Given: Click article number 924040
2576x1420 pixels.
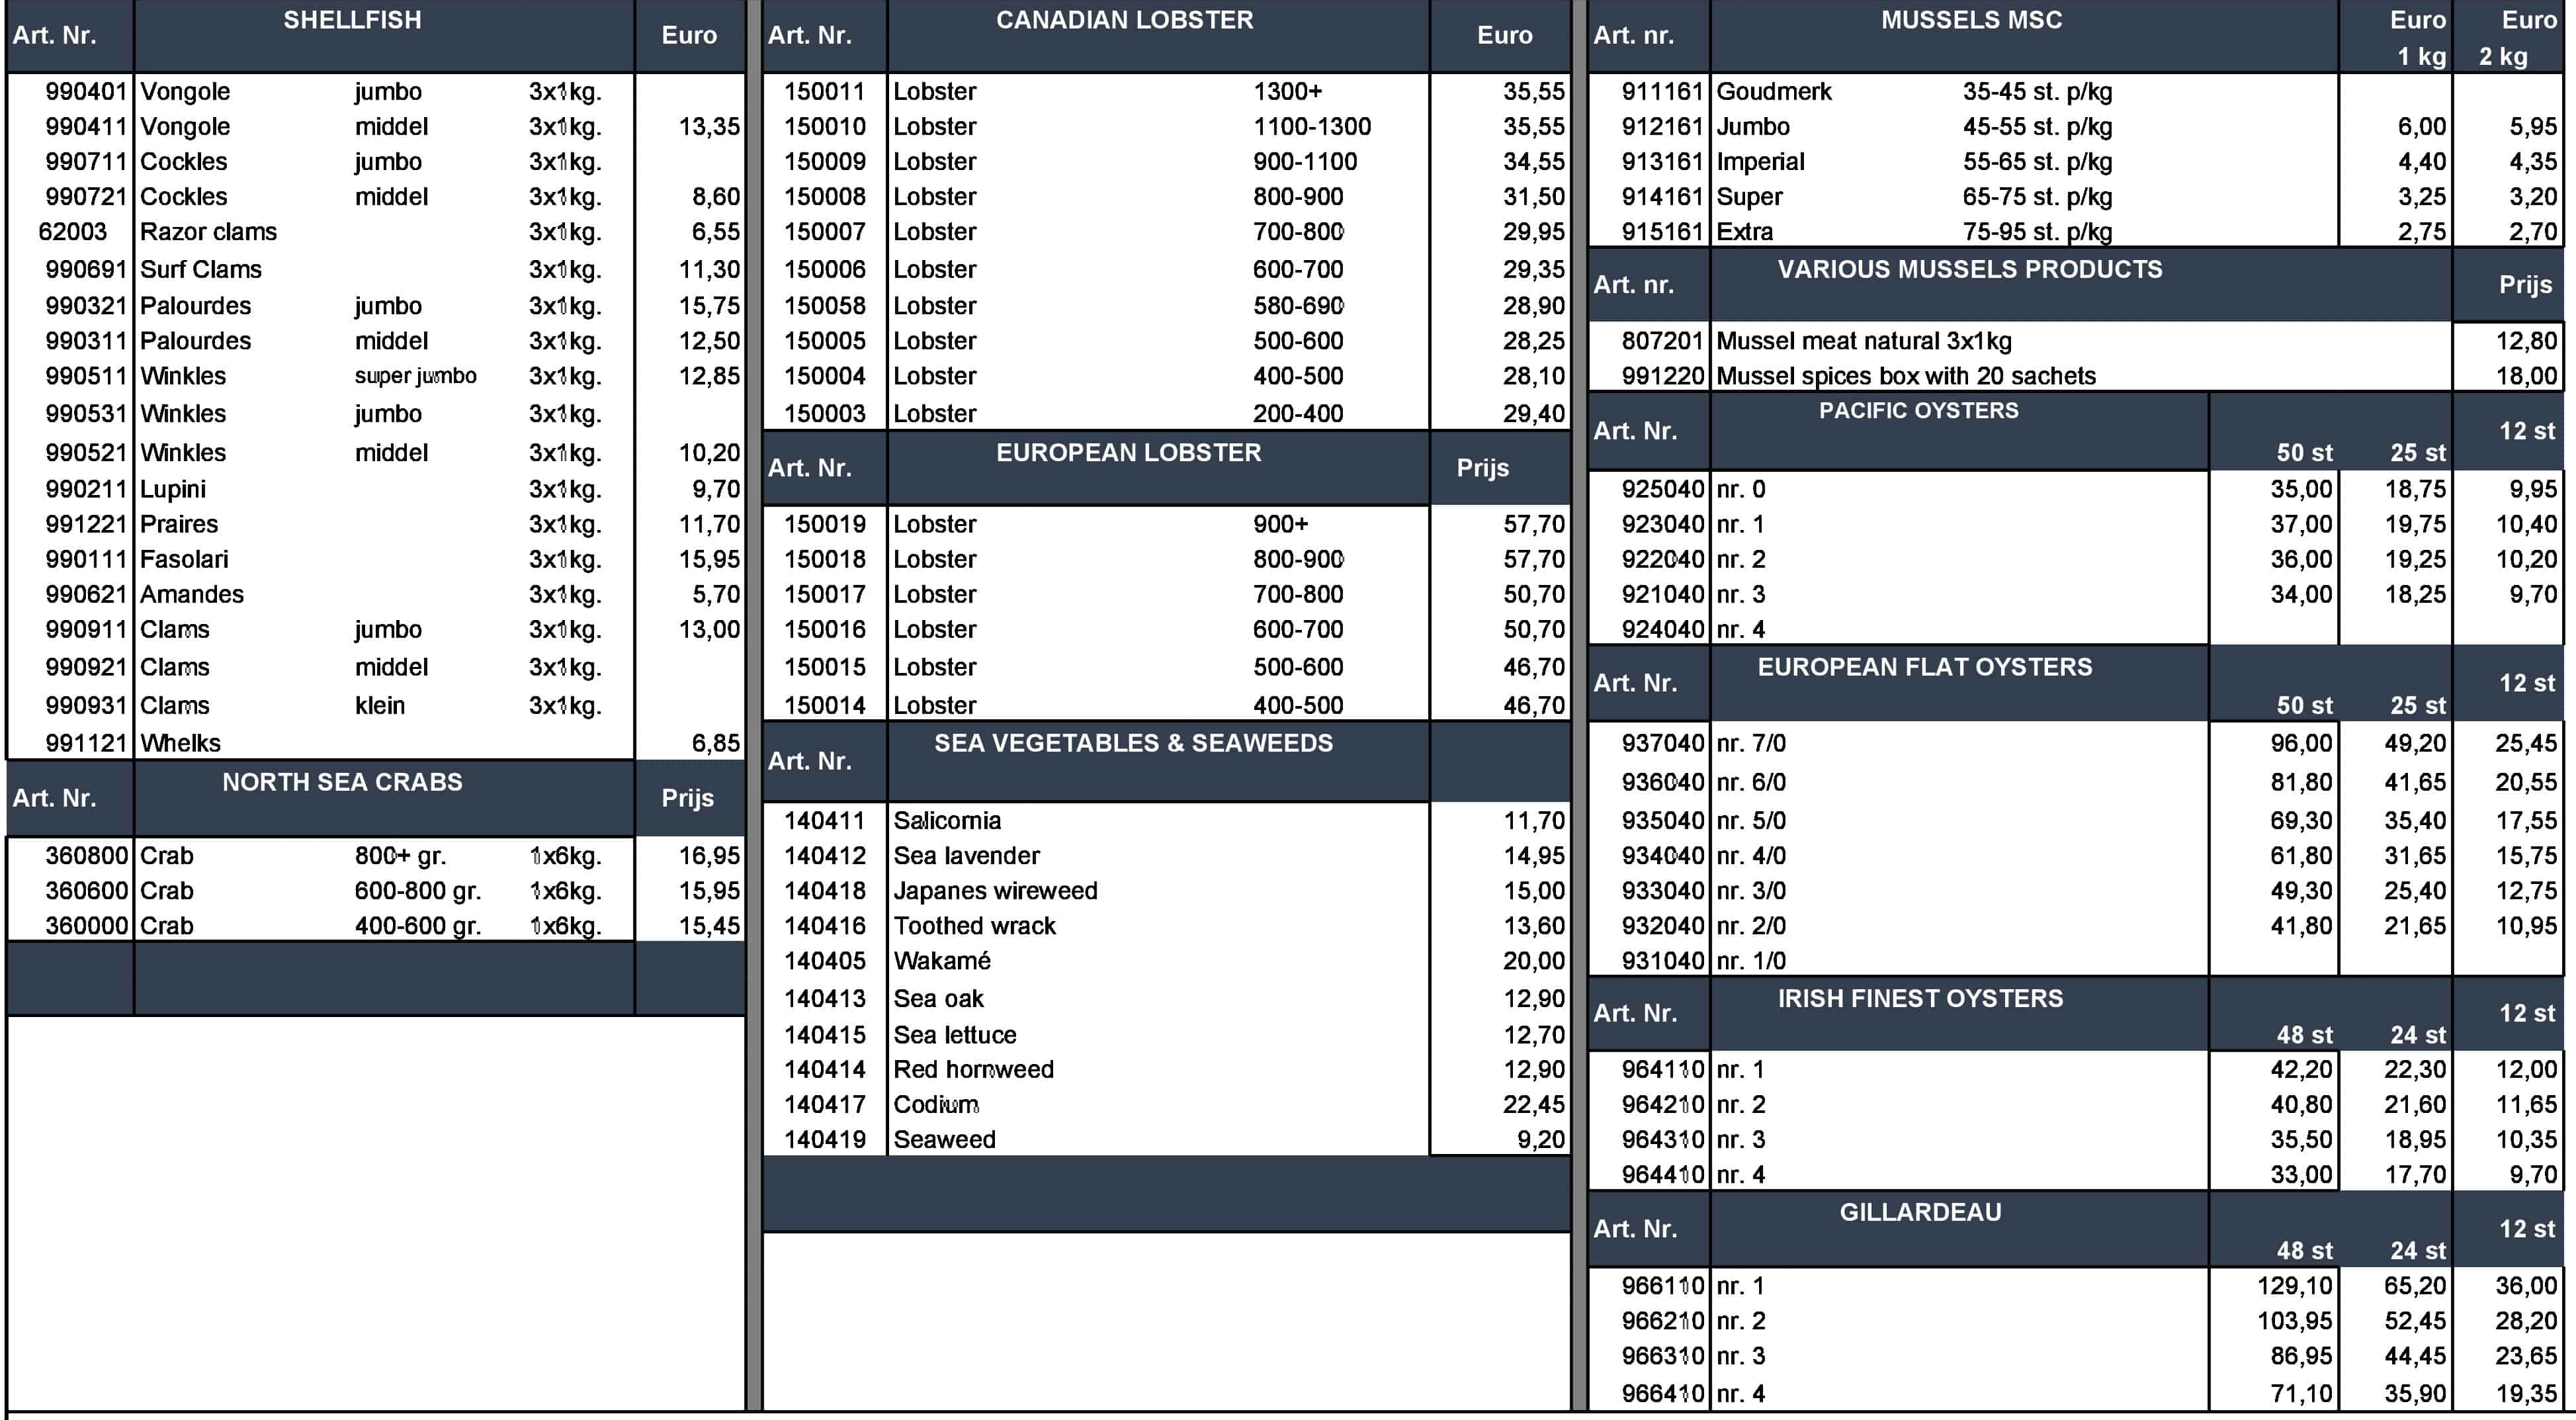Looking at the screenshot, I should (1662, 630).
